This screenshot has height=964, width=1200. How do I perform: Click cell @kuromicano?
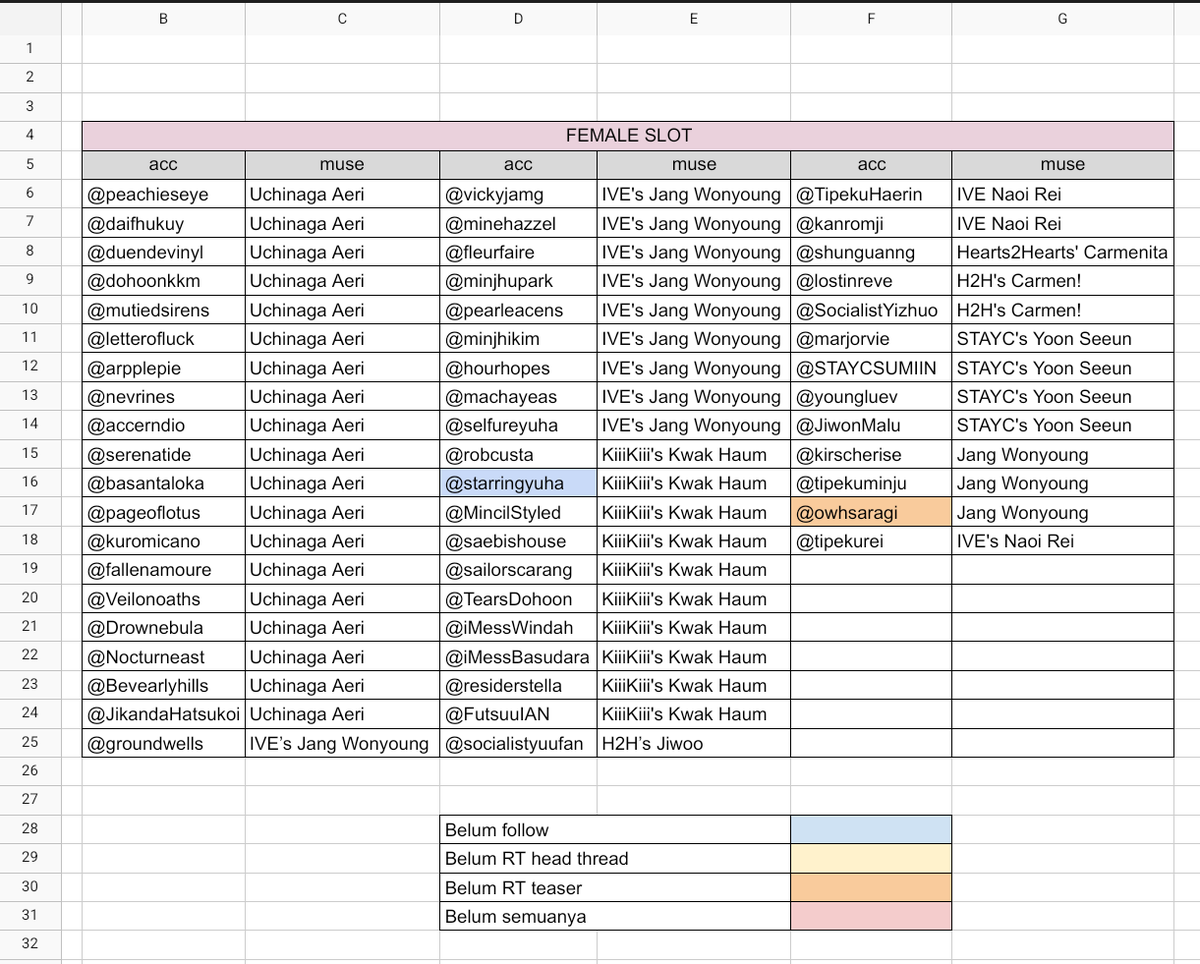[x=164, y=541]
